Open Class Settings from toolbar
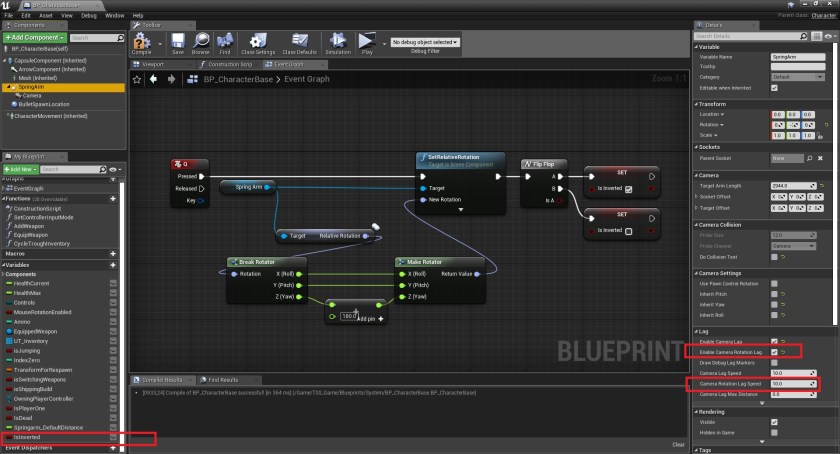This screenshot has height=454, width=840. (x=258, y=43)
